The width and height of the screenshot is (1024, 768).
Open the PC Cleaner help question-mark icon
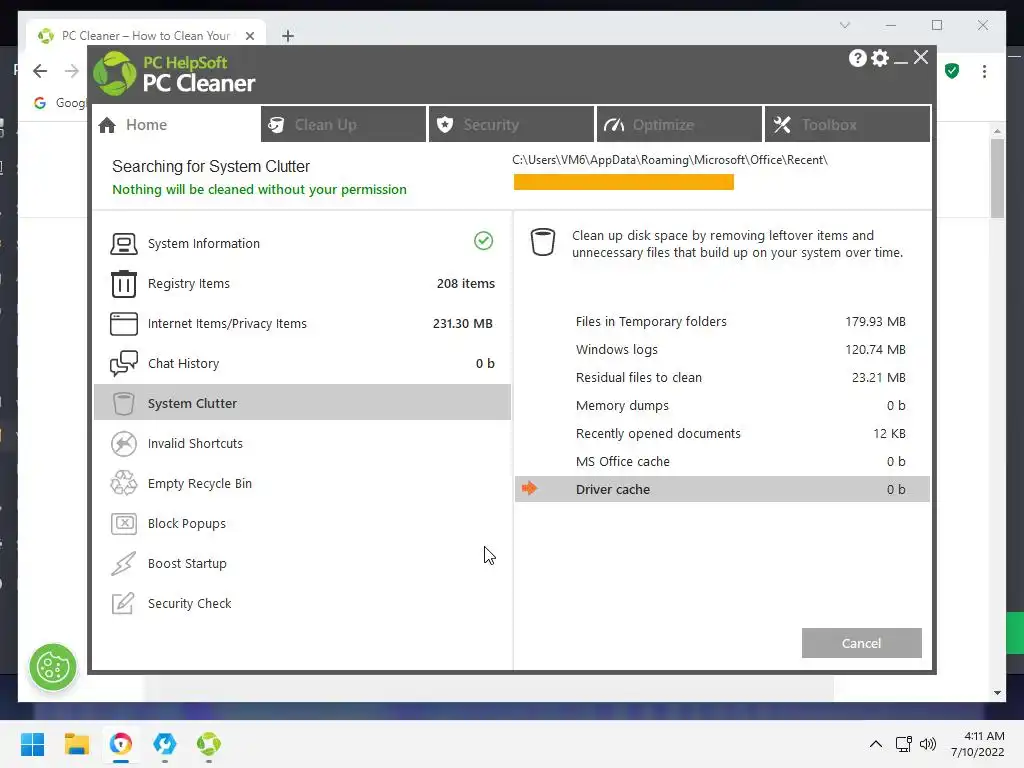(x=857, y=58)
